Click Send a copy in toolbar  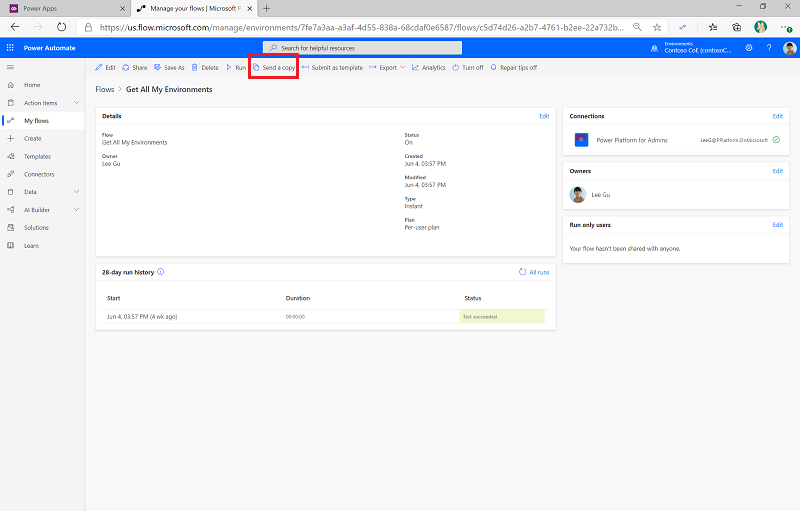(274, 67)
